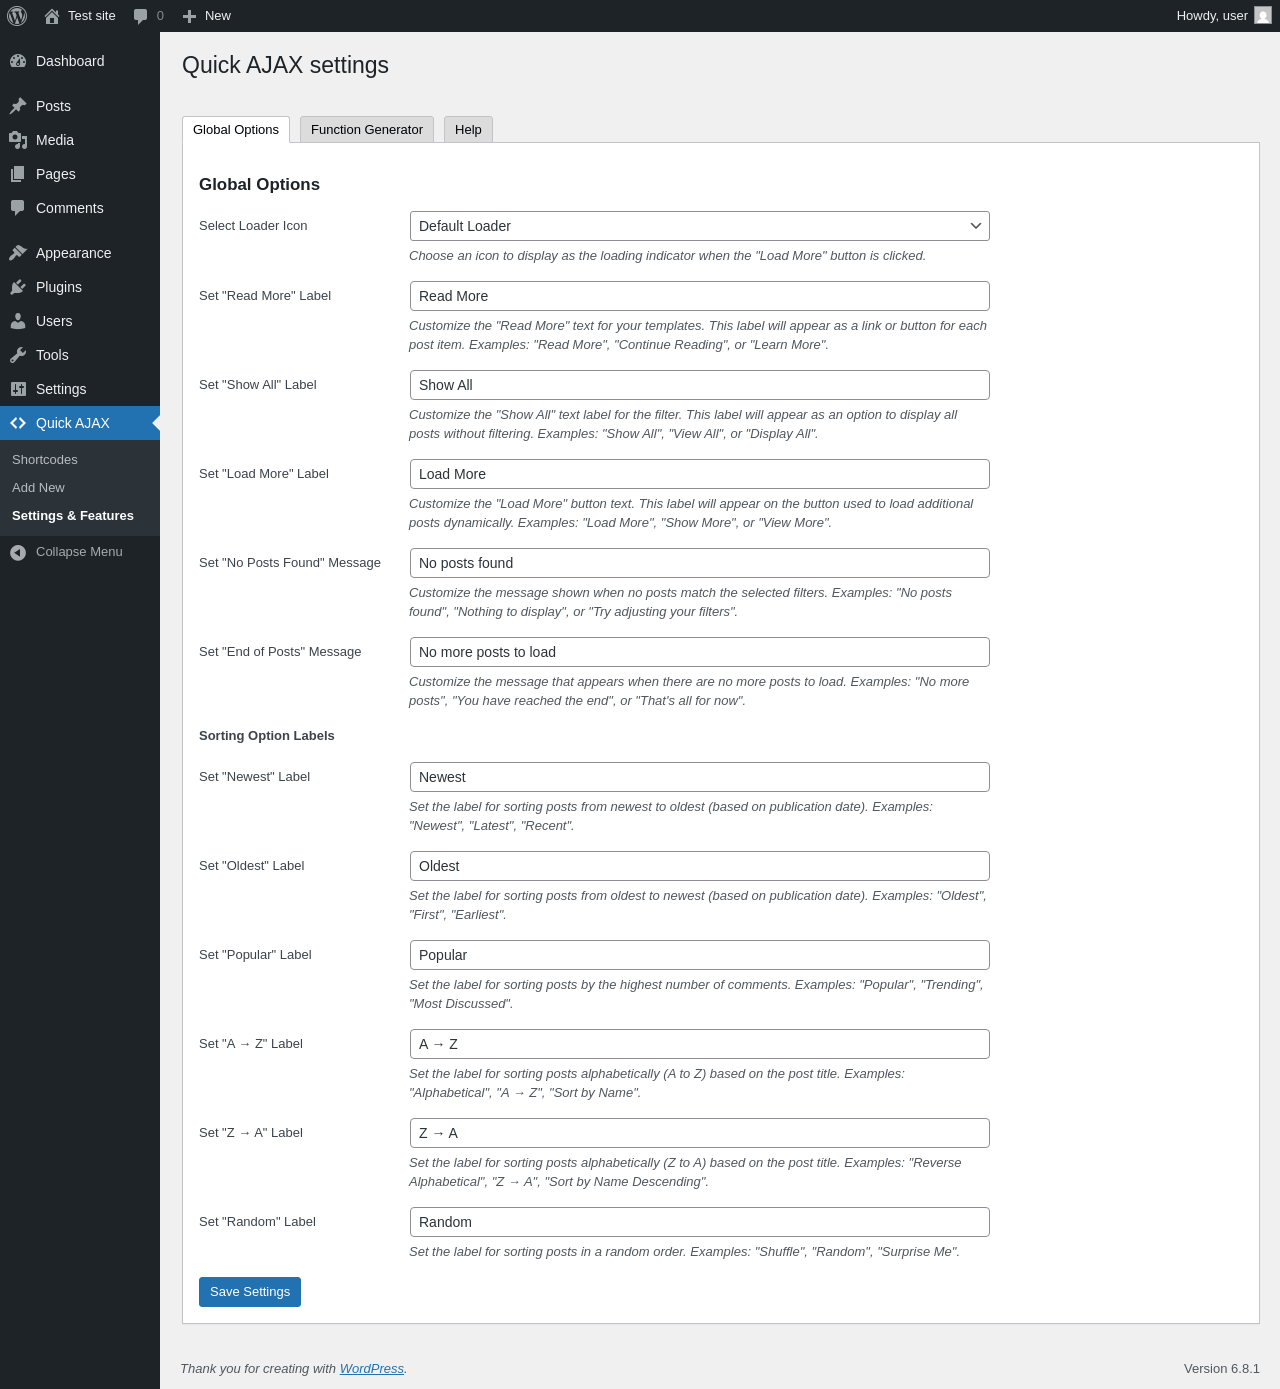Open the Dashboard menu label
Screen dimensions: 1280x1389
pyautogui.click(x=70, y=61)
